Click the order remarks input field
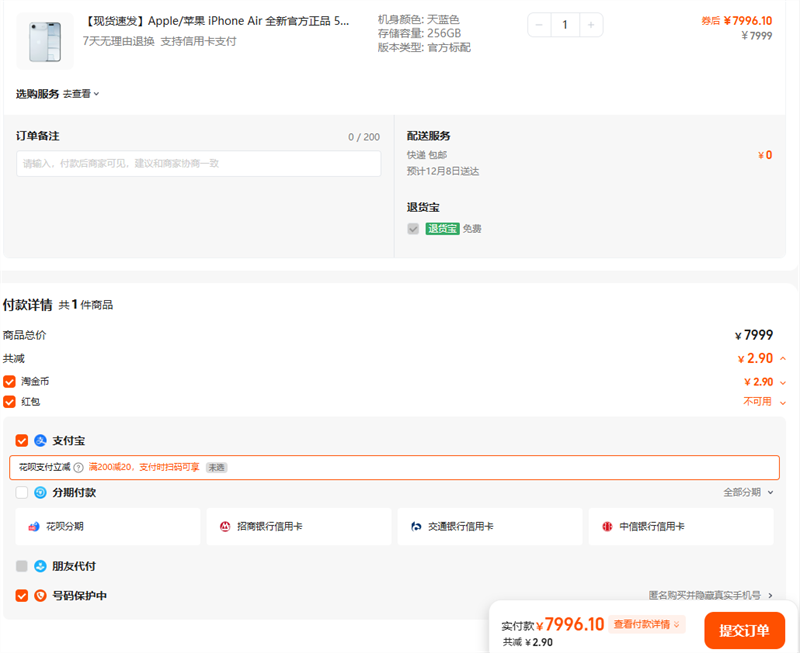 pos(198,164)
